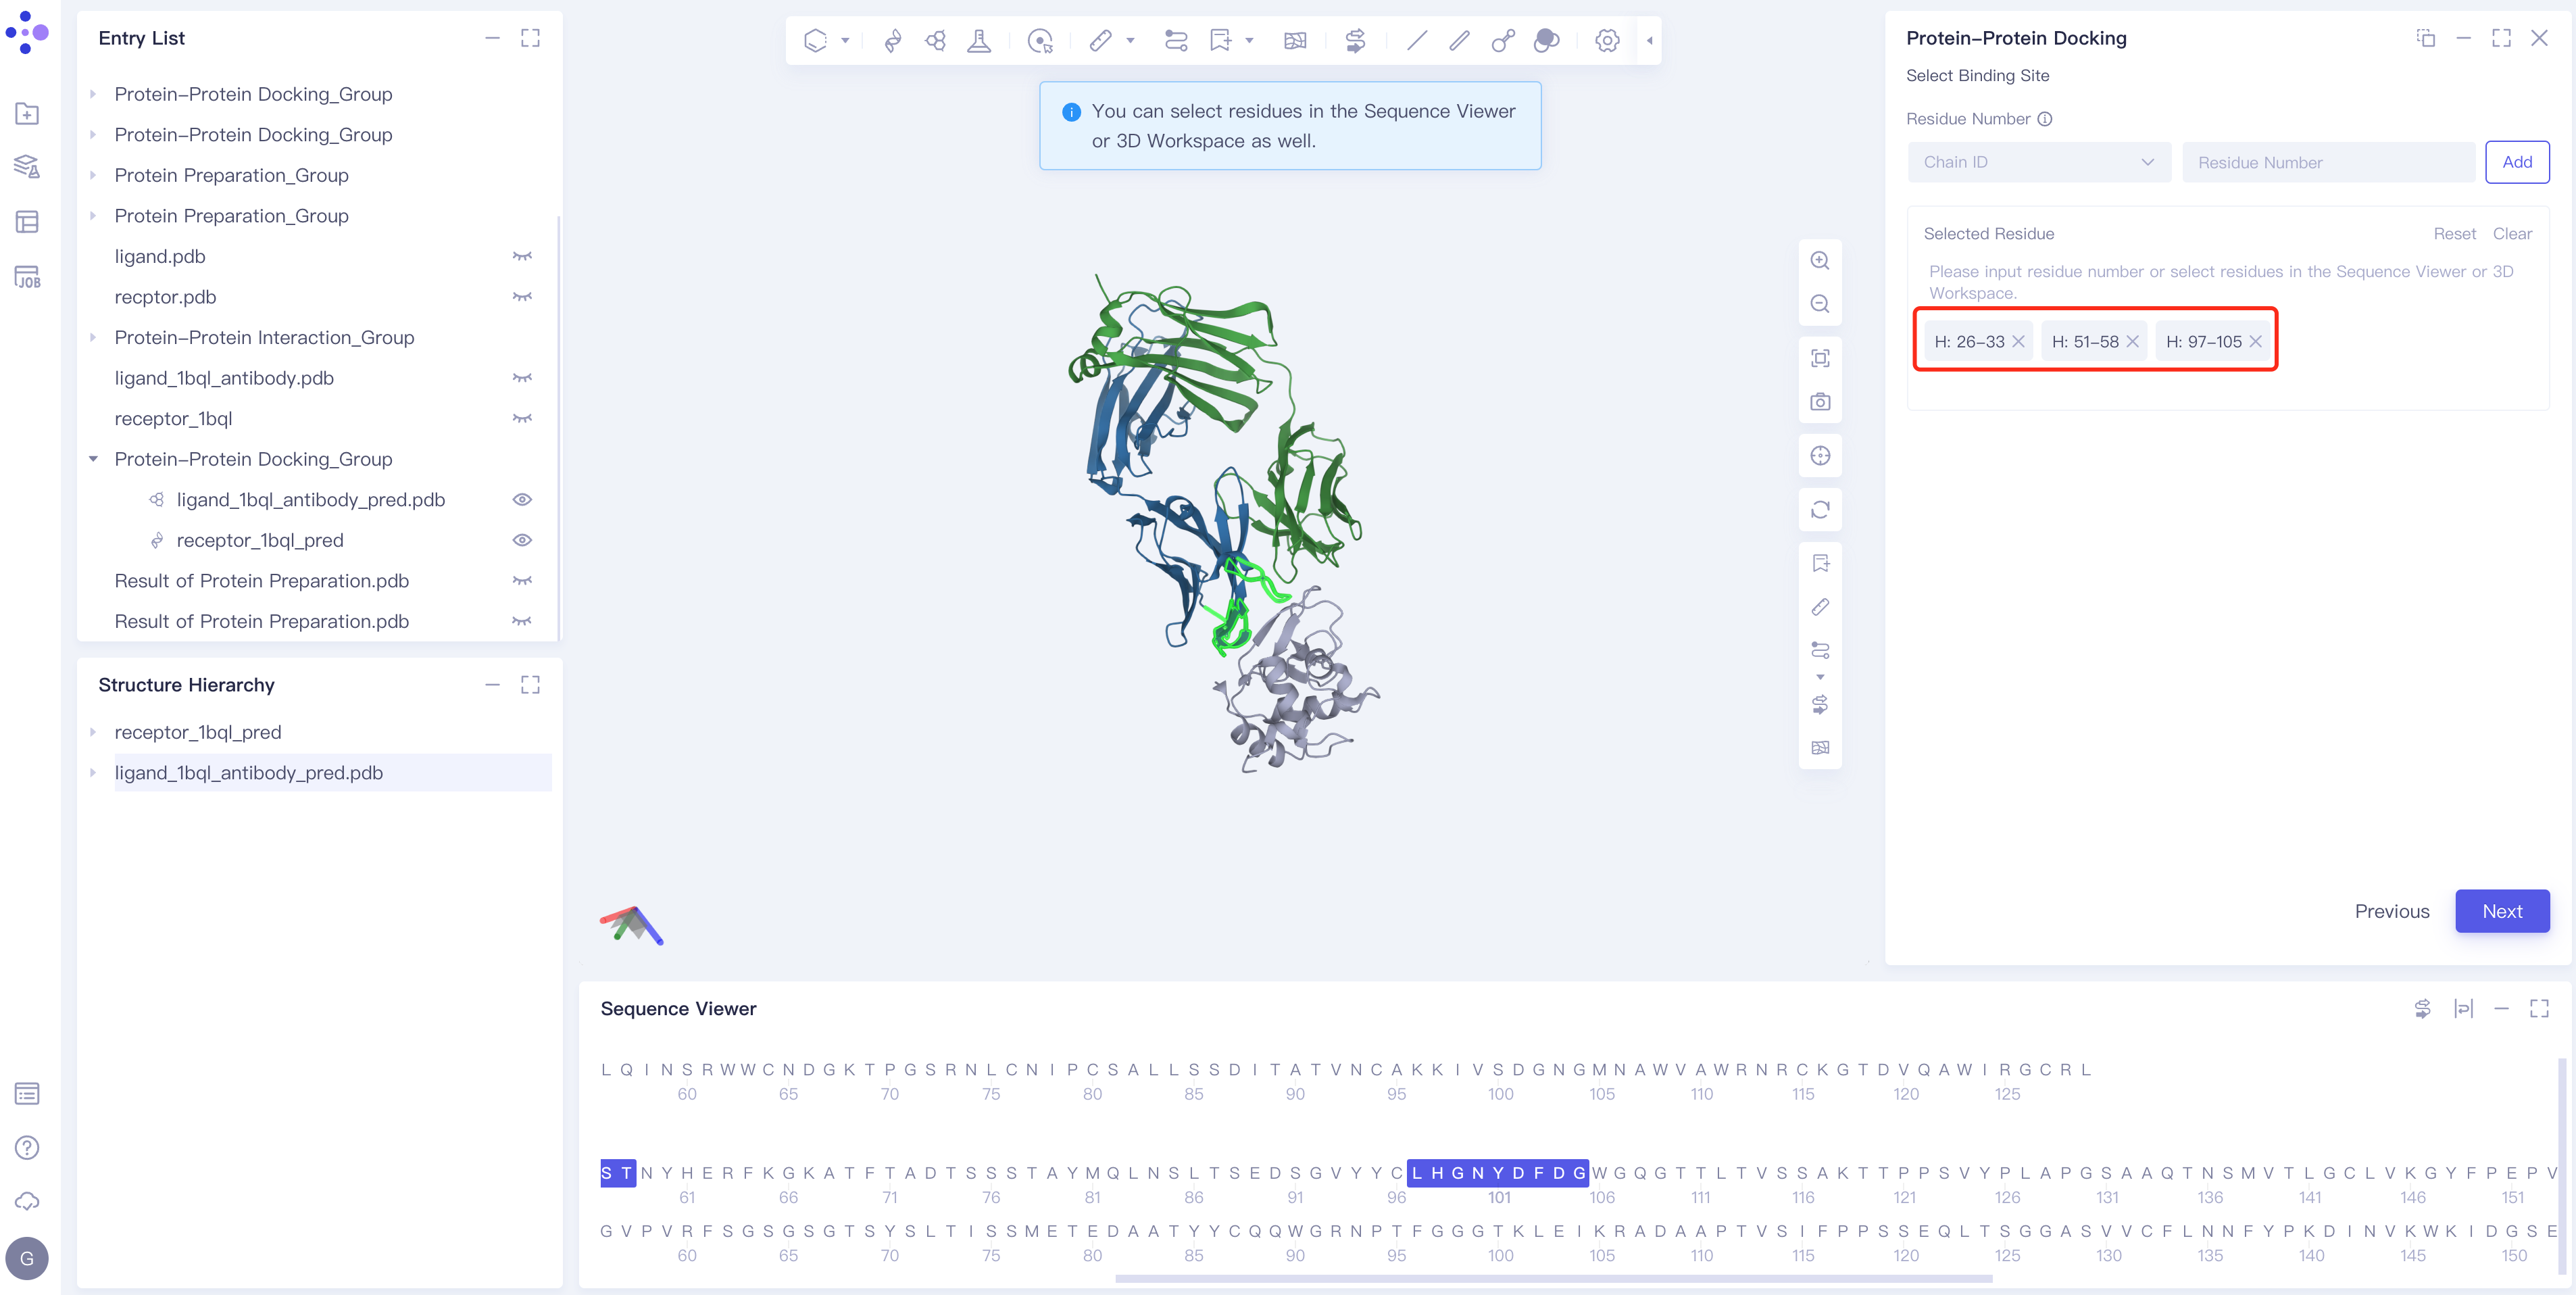Expand ligand_1bql_antibody_pred.pdb in Structure Hierarchy
2576x1295 pixels.
pyautogui.click(x=93, y=773)
